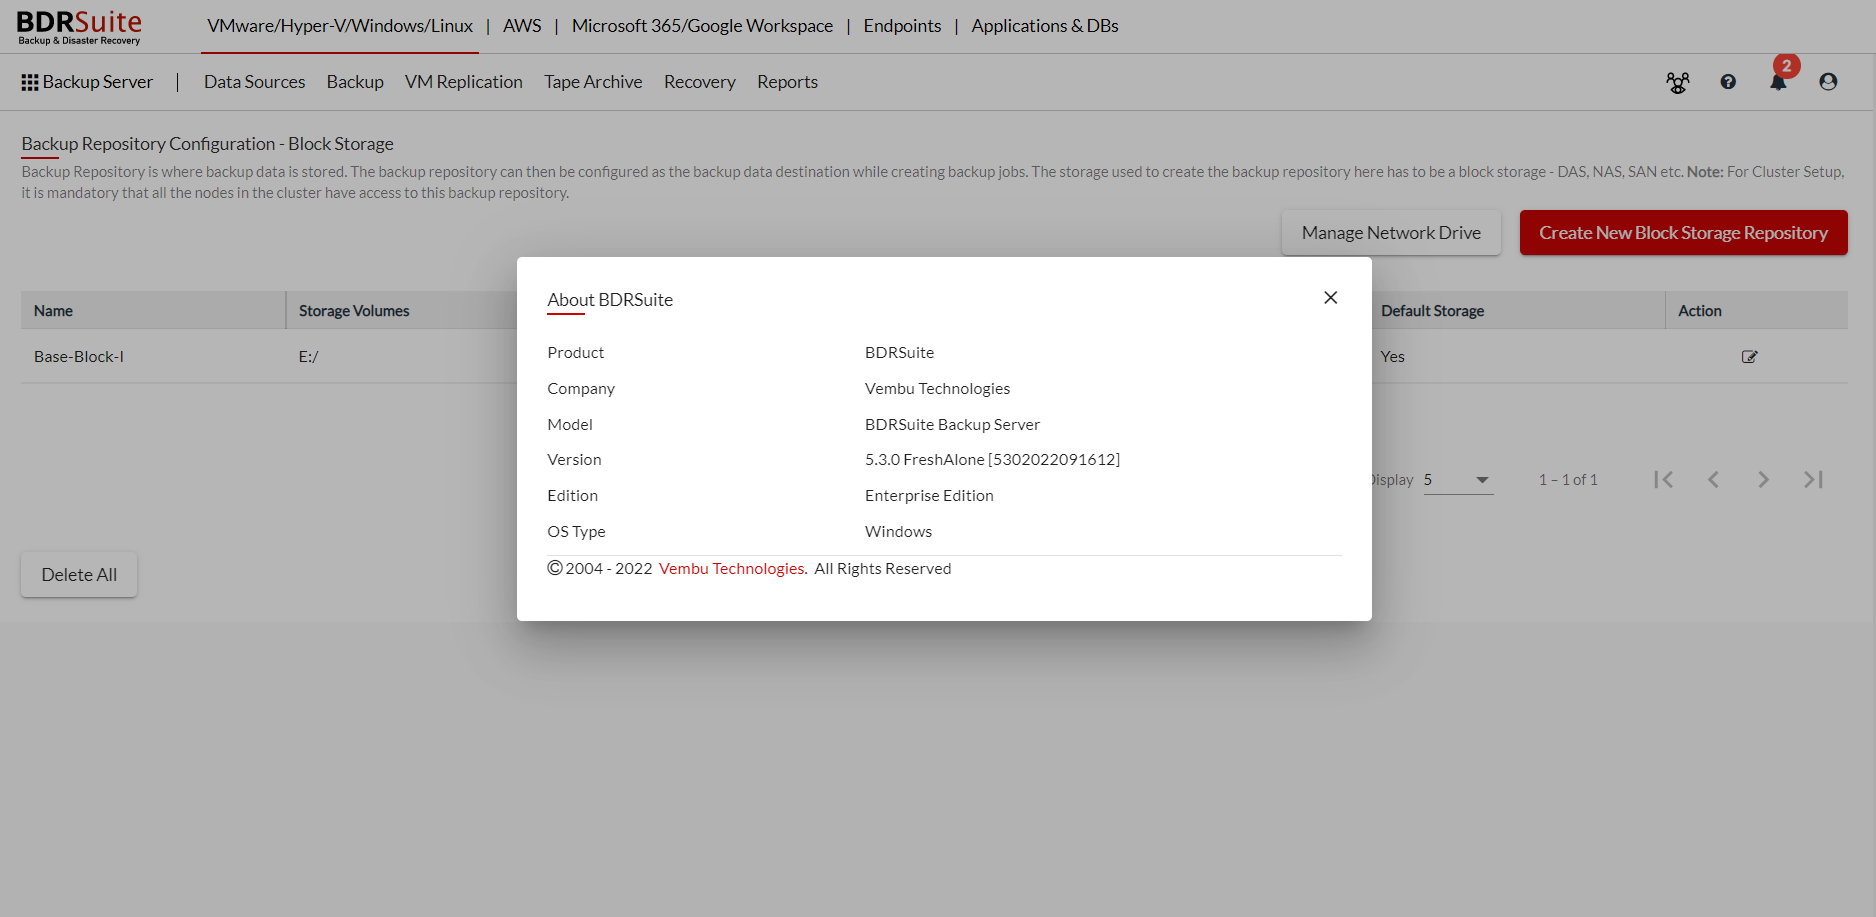The height and width of the screenshot is (917, 1876).
Task: Open the Reports menu
Action: 787,82
